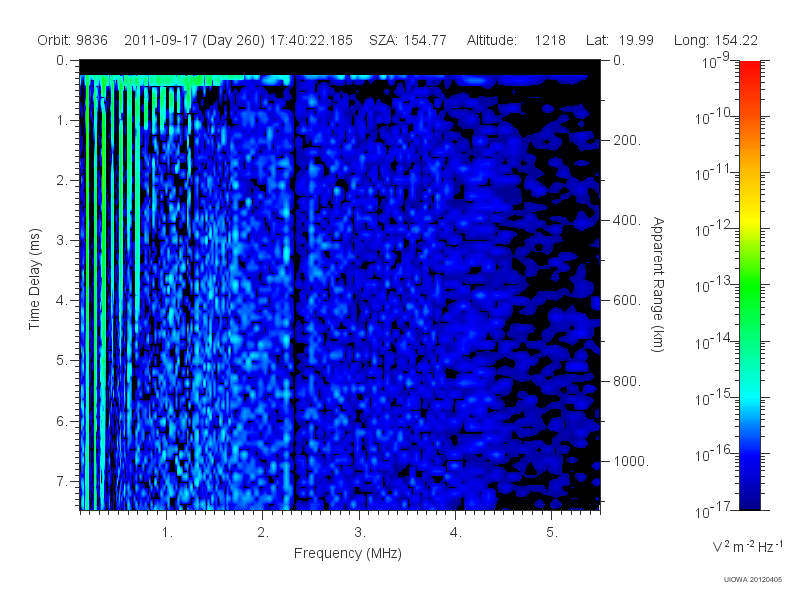Click the colorbar label 10⁻¹³
The height and width of the screenshot is (600, 800).
click(x=714, y=284)
